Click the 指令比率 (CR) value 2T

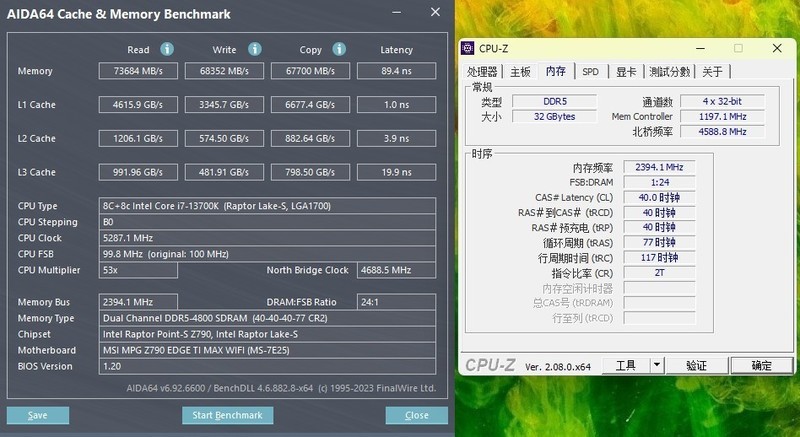click(x=659, y=273)
